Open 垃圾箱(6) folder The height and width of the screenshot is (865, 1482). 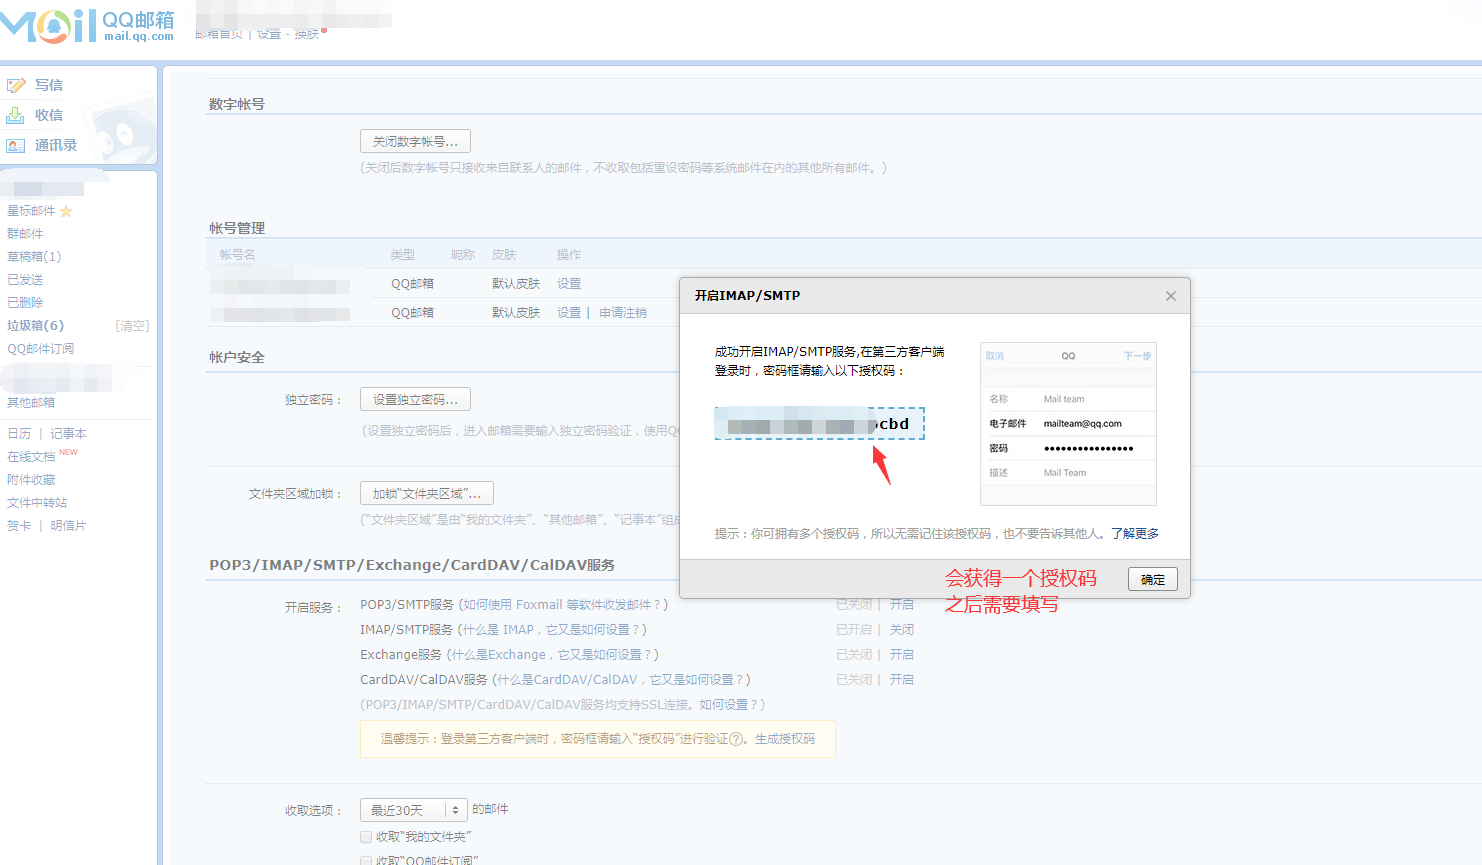(x=35, y=326)
